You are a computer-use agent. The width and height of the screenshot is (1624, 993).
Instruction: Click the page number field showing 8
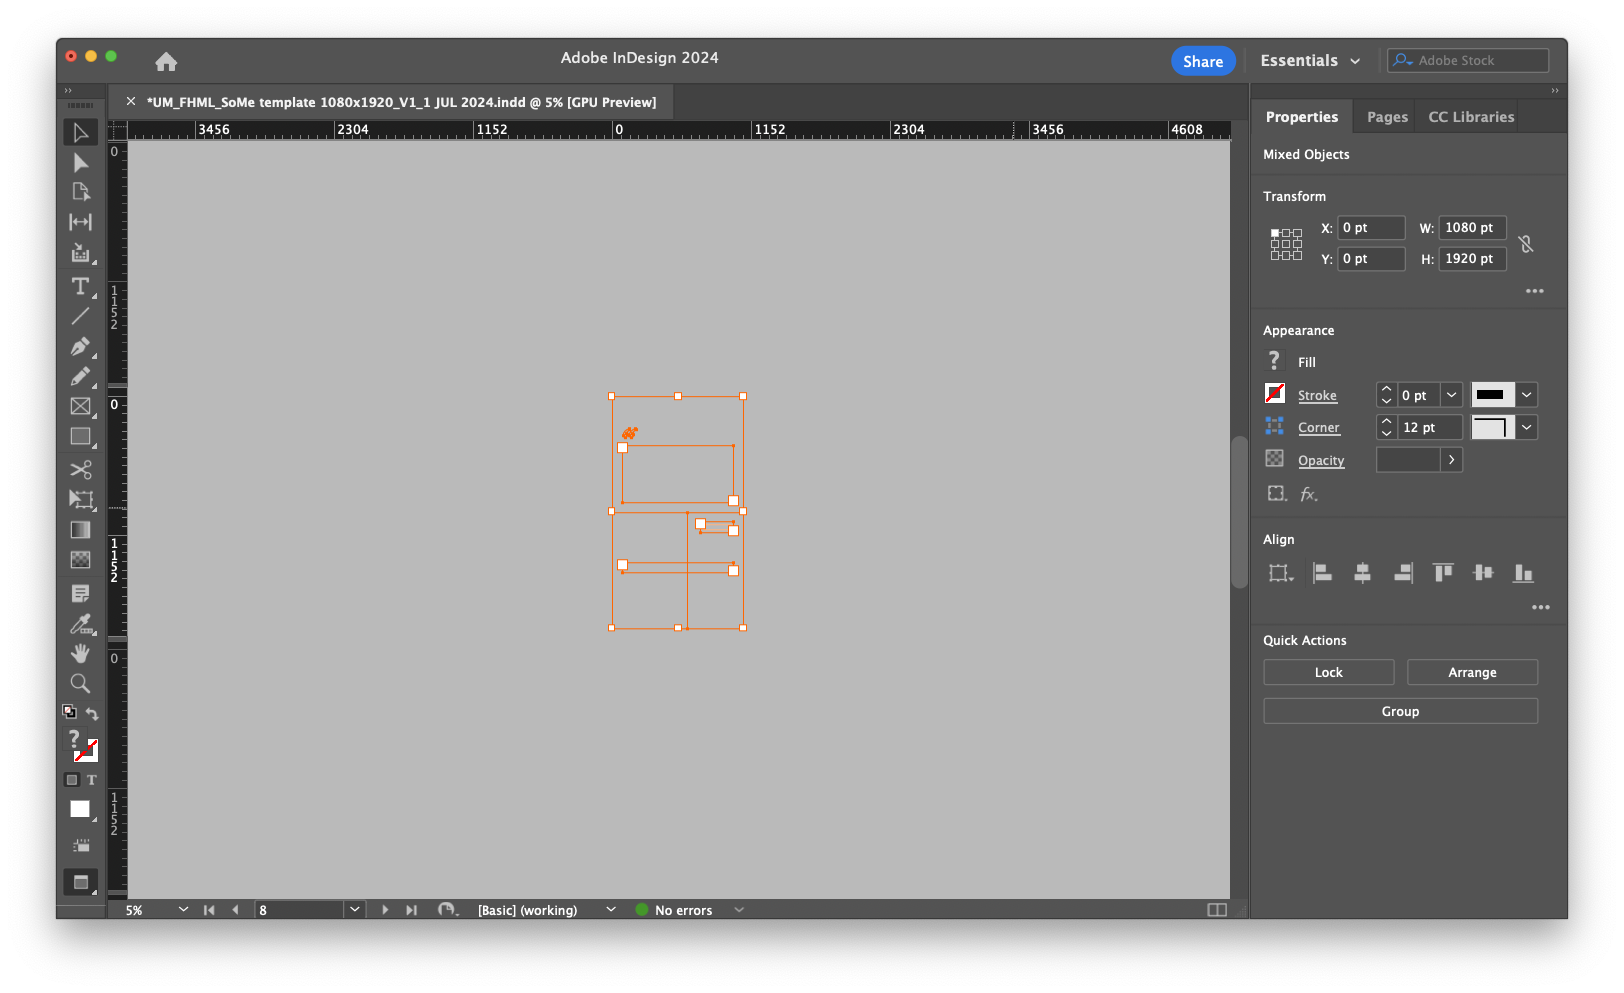(300, 910)
